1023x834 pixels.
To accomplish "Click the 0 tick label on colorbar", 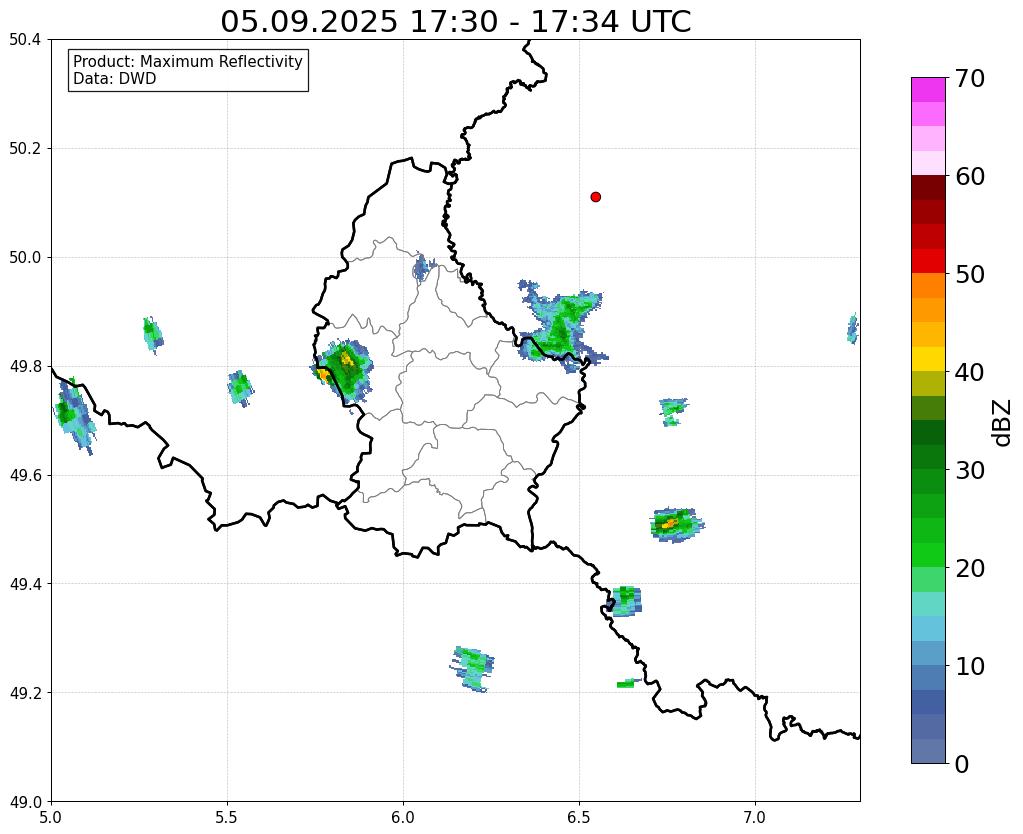I will [962, 764].
